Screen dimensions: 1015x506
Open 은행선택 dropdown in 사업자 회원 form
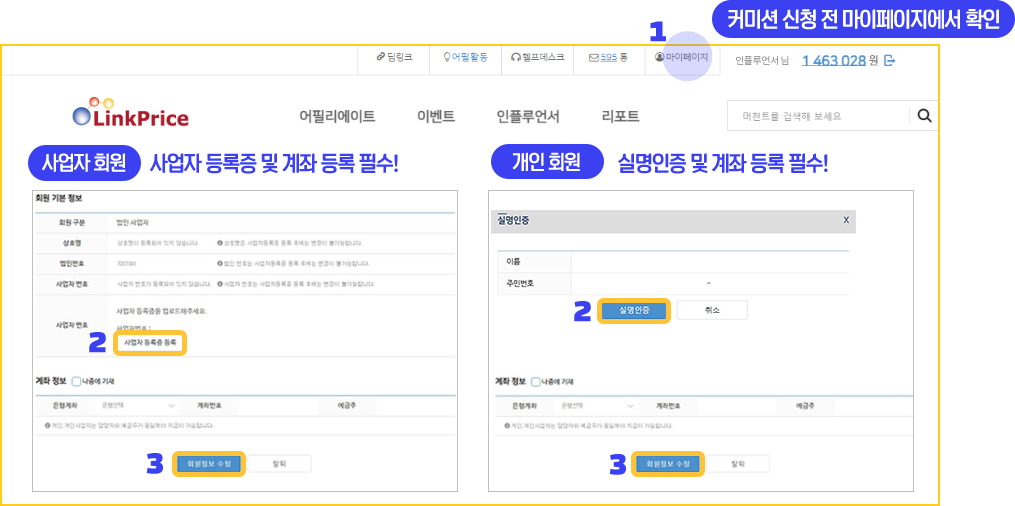[x=138, y=406]
